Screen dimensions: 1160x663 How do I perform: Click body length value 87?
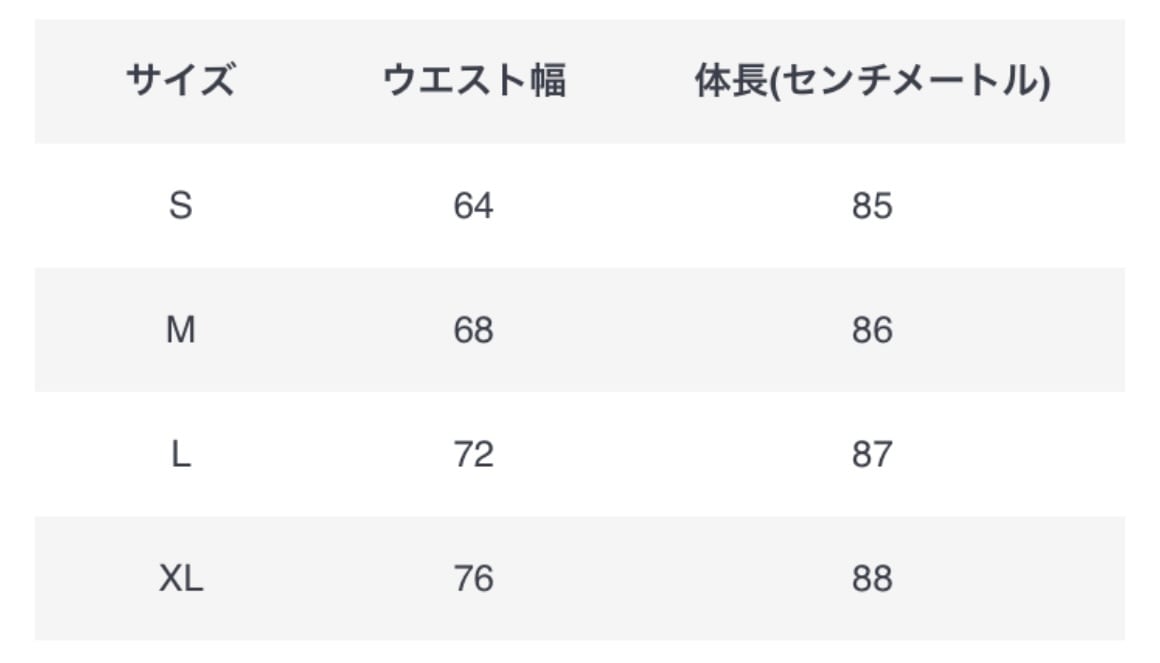(x=872, y=455)
